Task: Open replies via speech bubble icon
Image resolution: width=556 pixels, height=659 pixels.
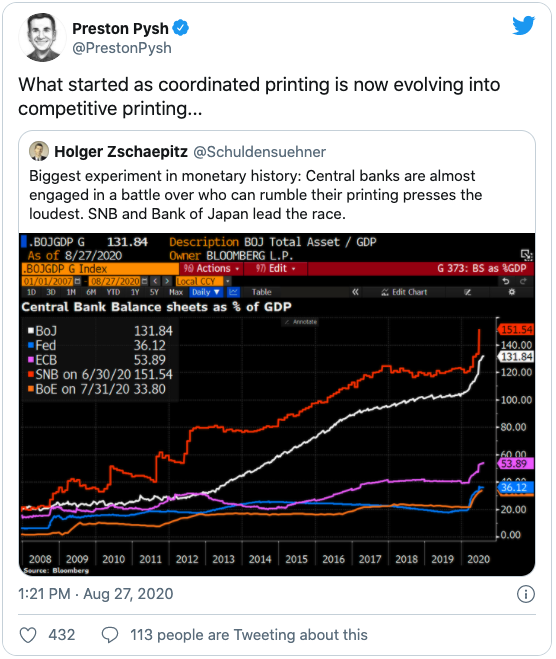Action: 110,635
